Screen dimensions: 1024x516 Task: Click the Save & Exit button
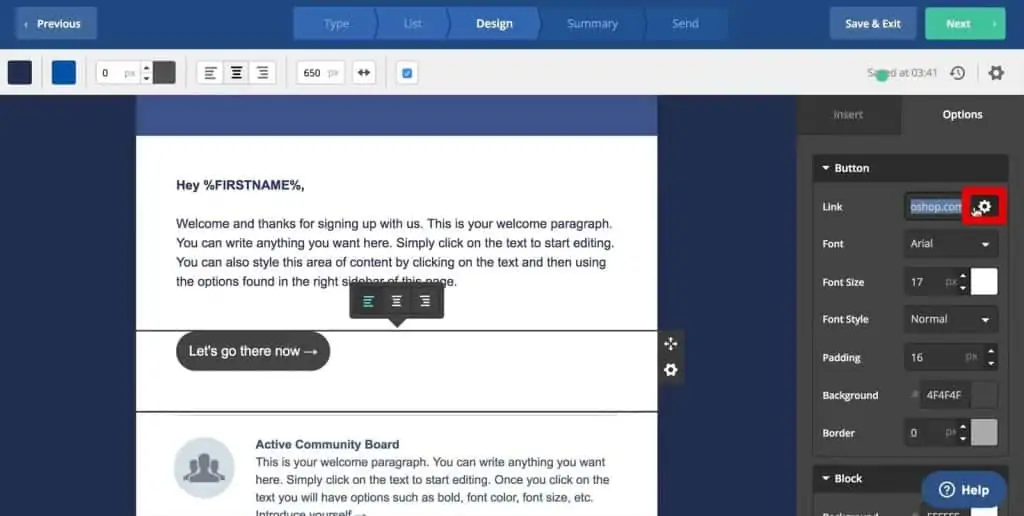[x=872, y=23]
